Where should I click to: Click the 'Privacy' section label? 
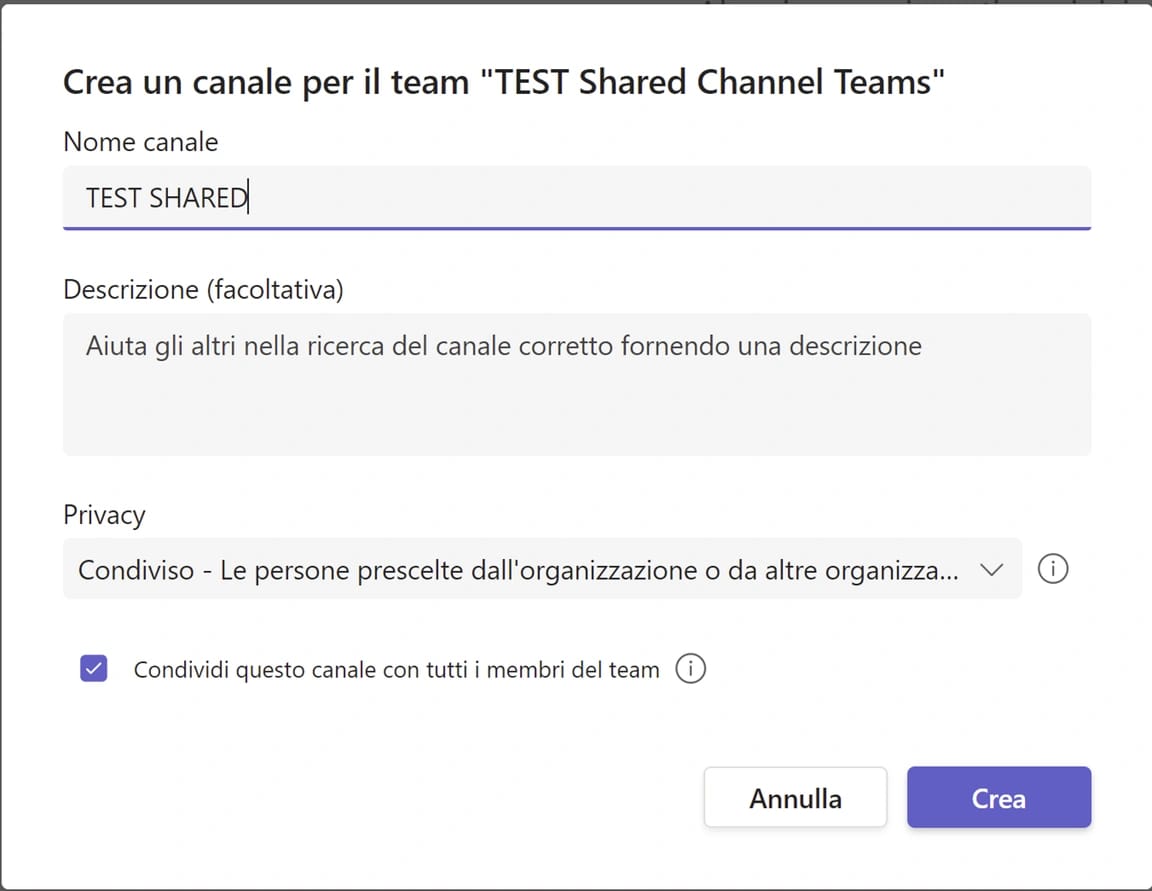tap(104, 515)
